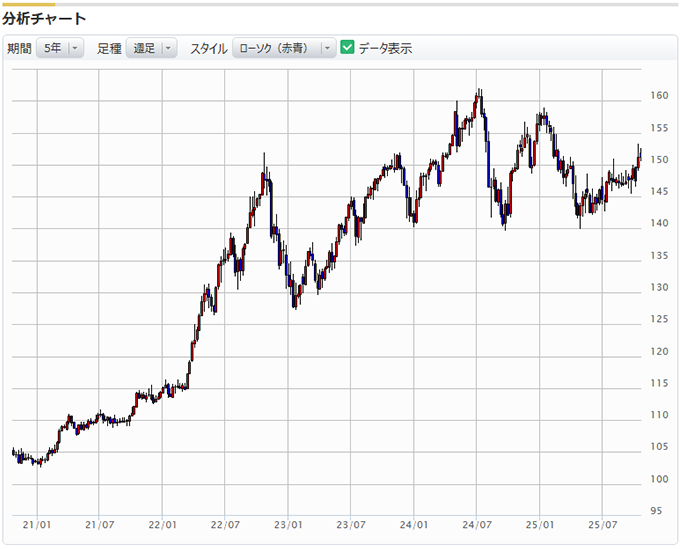This screenshot has height=549, width=680.
Task: Pick the 23/07 date on the time axis
Action: [351, 524]
